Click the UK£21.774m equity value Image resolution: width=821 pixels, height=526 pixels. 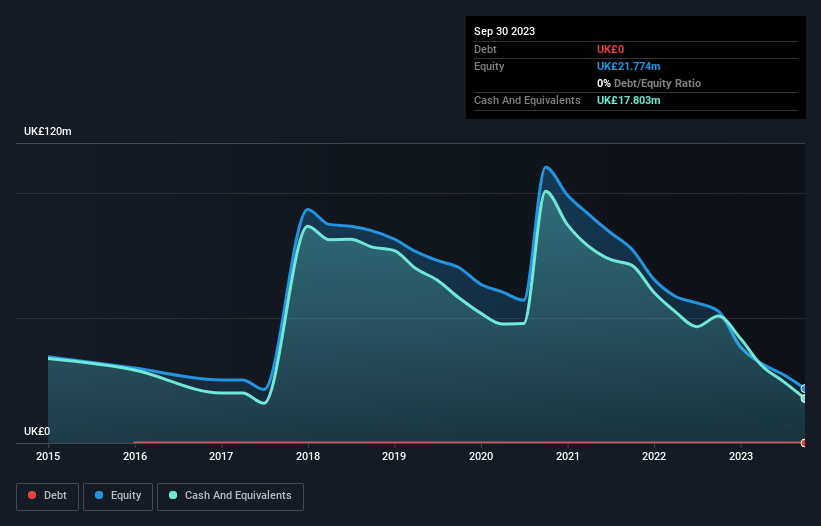(x=628, y=66)
